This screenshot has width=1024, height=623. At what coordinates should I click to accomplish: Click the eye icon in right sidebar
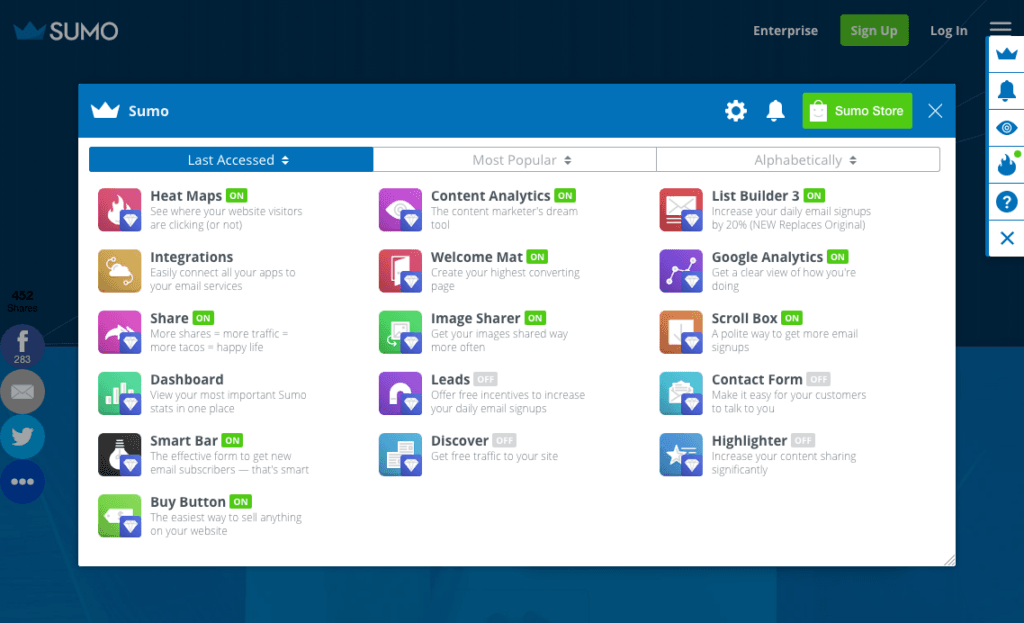point(1006,128)
